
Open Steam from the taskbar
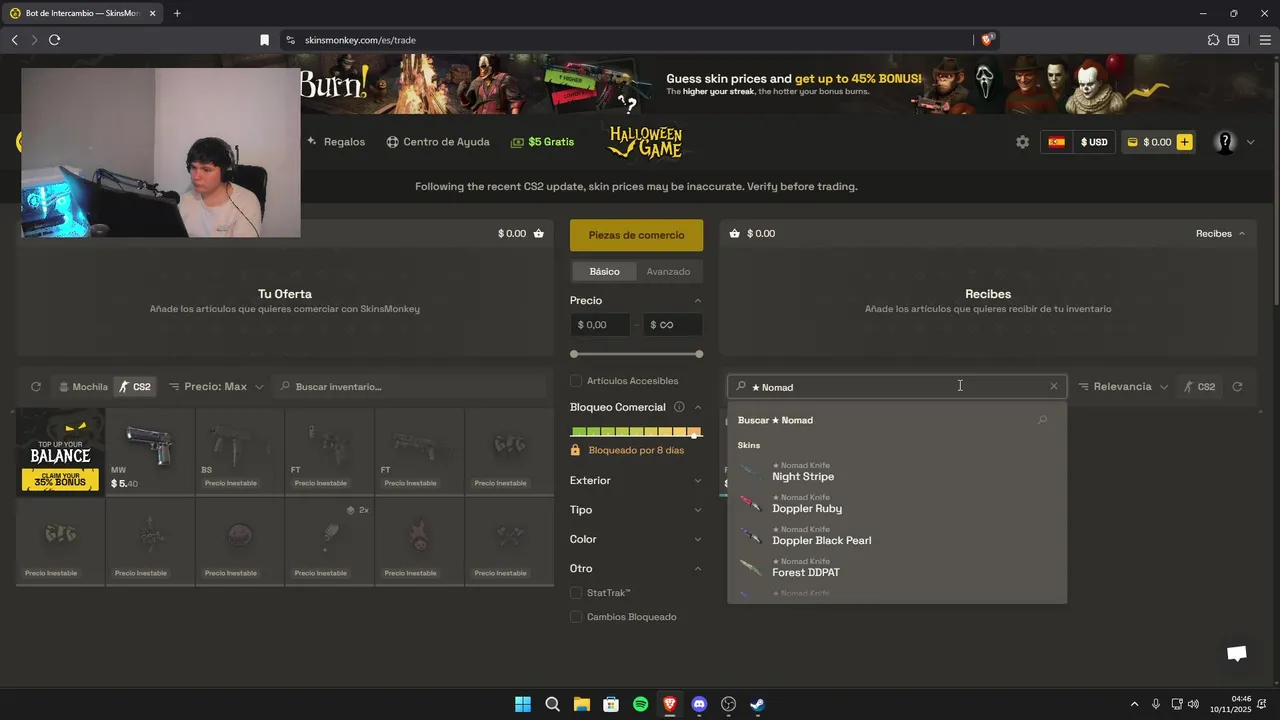[758, 704]
